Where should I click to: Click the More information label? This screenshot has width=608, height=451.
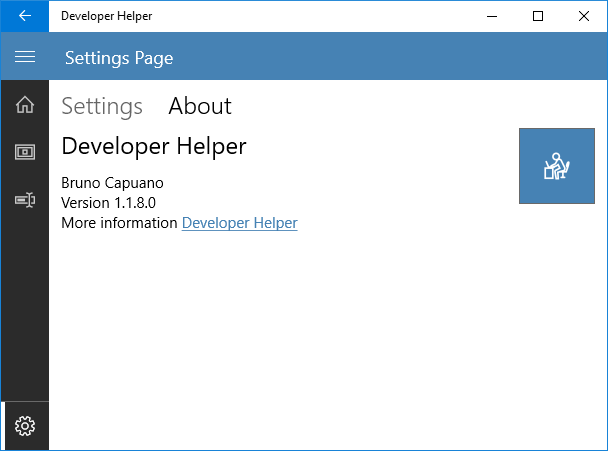119,223
